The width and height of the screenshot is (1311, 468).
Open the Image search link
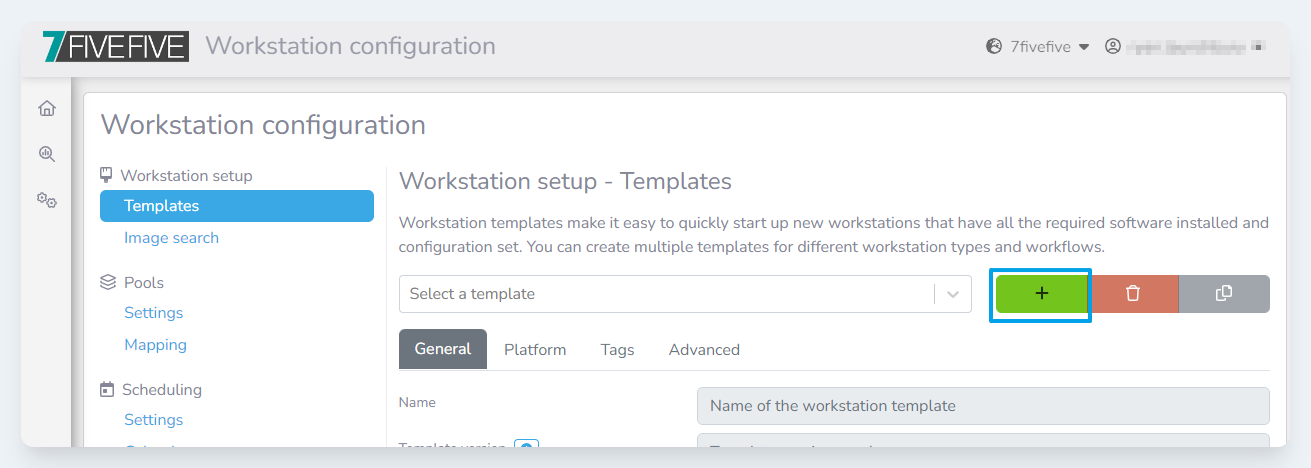click(x=171, y=238)
